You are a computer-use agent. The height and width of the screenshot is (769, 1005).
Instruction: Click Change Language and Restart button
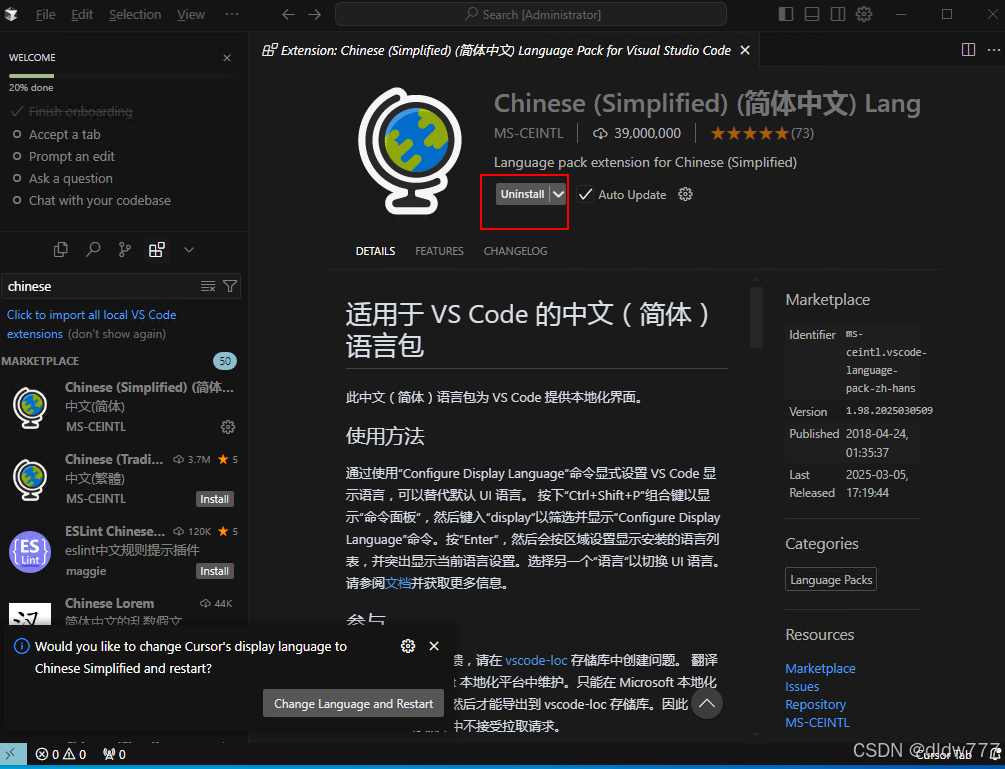pos(353,704)
